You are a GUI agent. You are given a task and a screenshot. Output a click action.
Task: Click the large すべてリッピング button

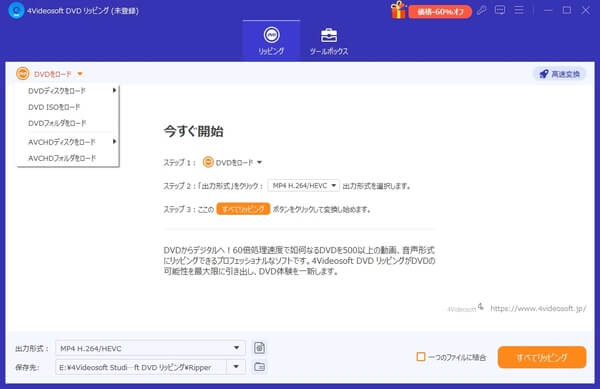coord(542,357)
